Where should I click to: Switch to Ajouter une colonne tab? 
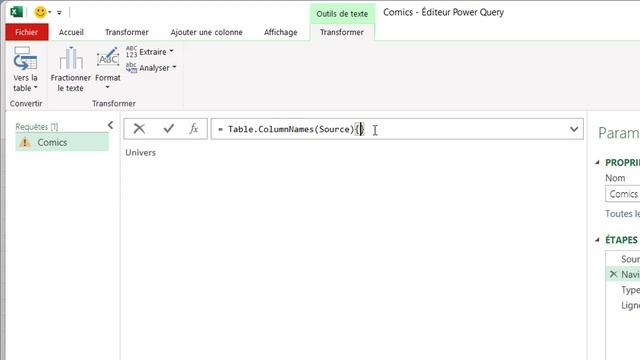207,32
